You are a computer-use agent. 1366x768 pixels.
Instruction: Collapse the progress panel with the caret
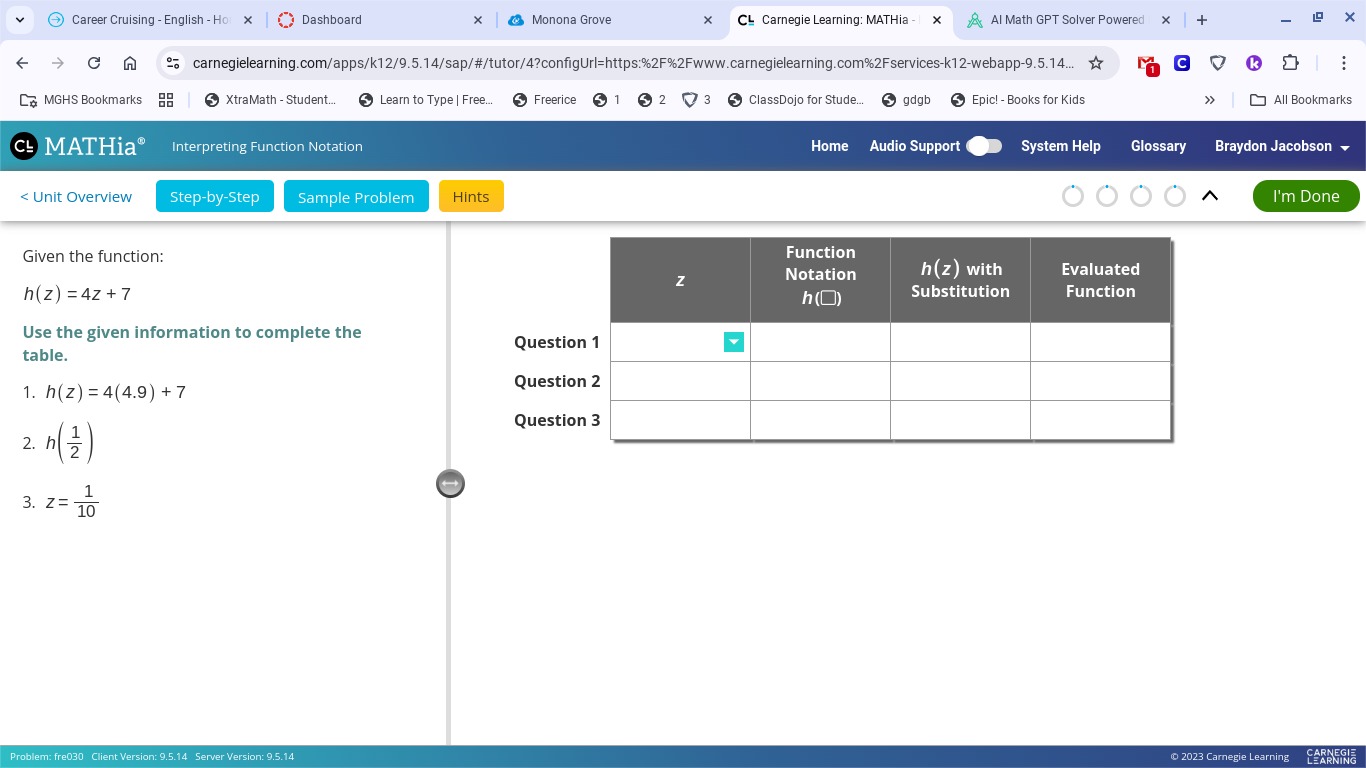click(1210, 196)
